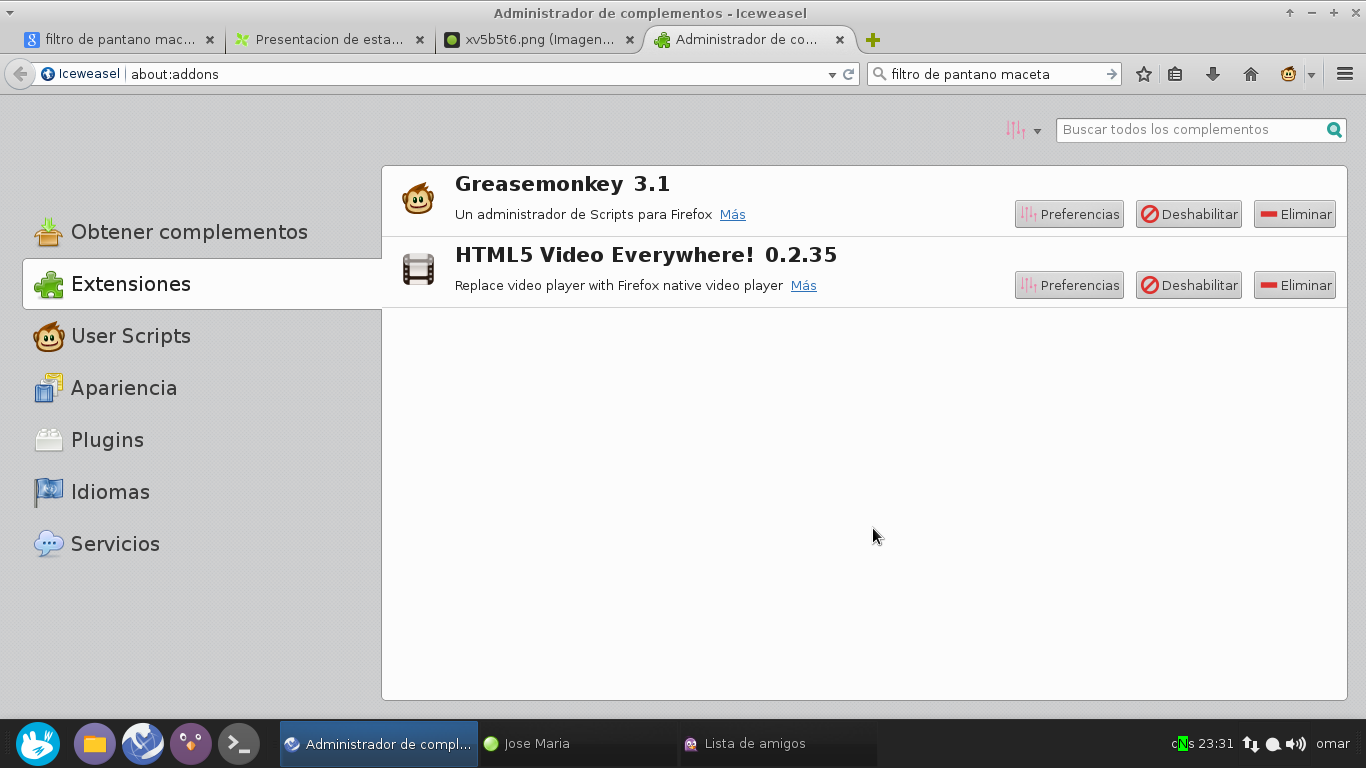This screenshot has width=1366, height=768.
Task: Click the notification bubble tray icon
Action: (x=1274, y=744)
